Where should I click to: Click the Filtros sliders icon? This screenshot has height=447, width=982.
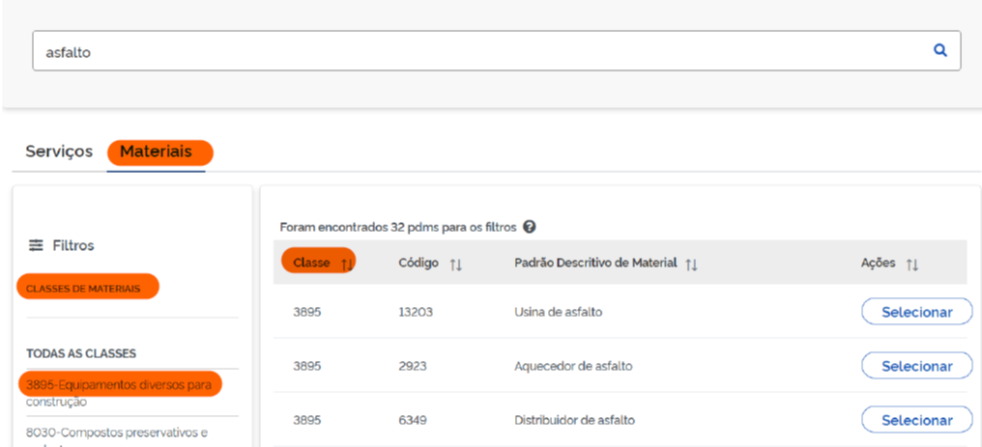[36, 245]
